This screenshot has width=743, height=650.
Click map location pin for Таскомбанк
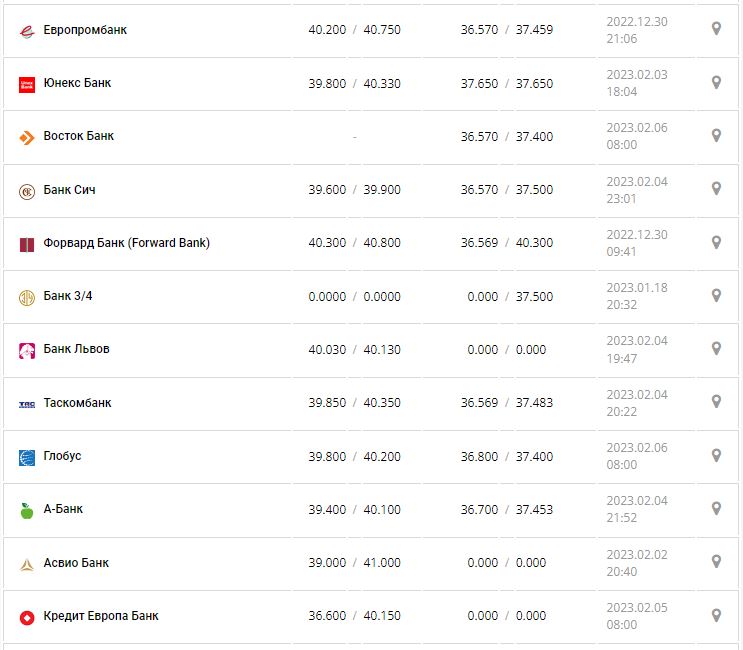[716, 402]
